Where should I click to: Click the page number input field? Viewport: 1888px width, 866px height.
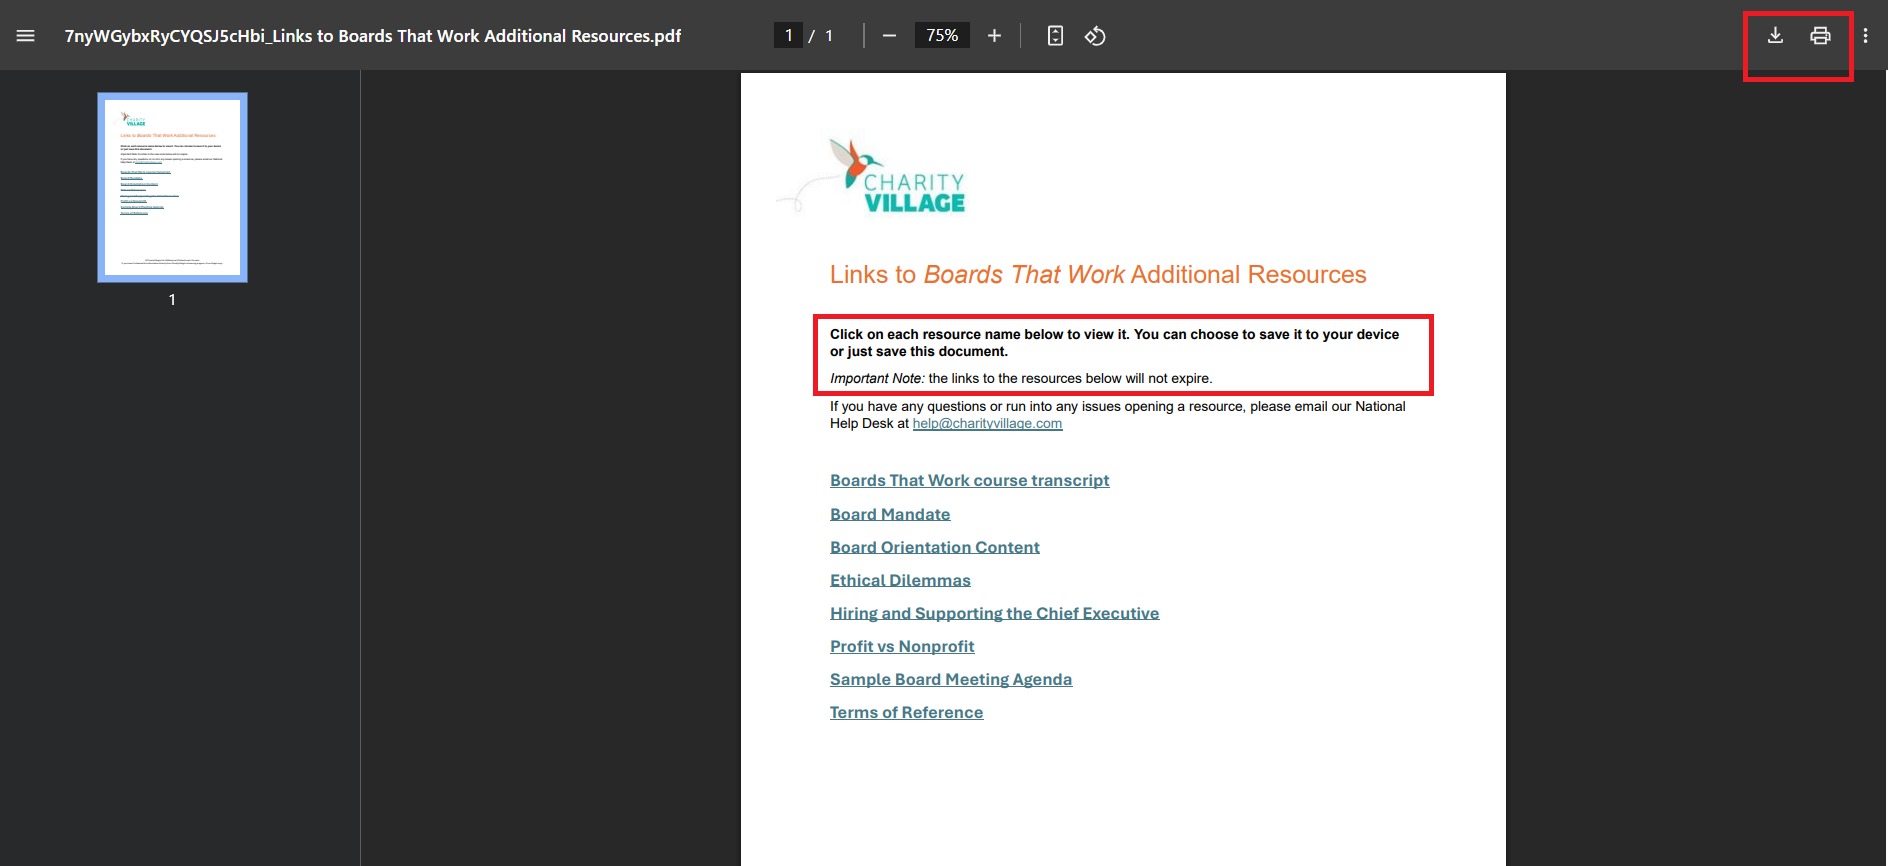point(788,36)
